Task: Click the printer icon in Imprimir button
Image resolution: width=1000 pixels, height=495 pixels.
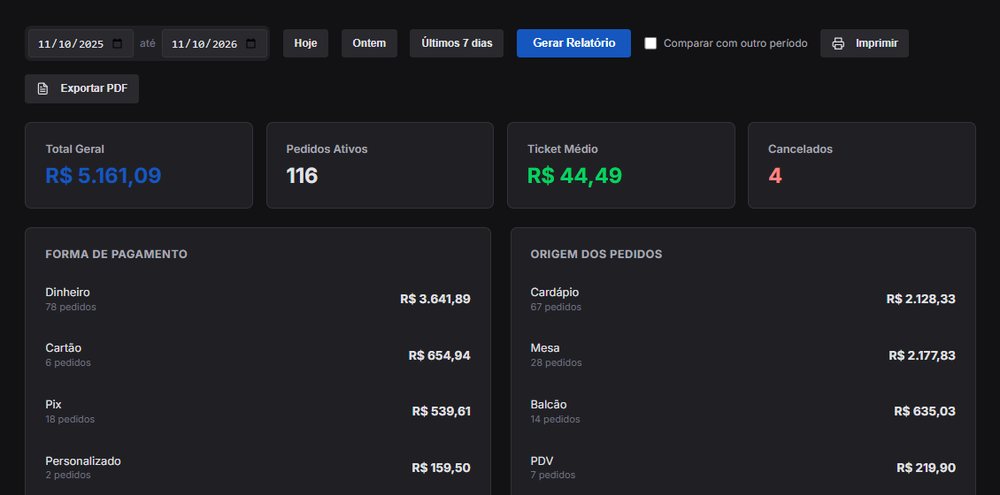Action: coord(839,43)
